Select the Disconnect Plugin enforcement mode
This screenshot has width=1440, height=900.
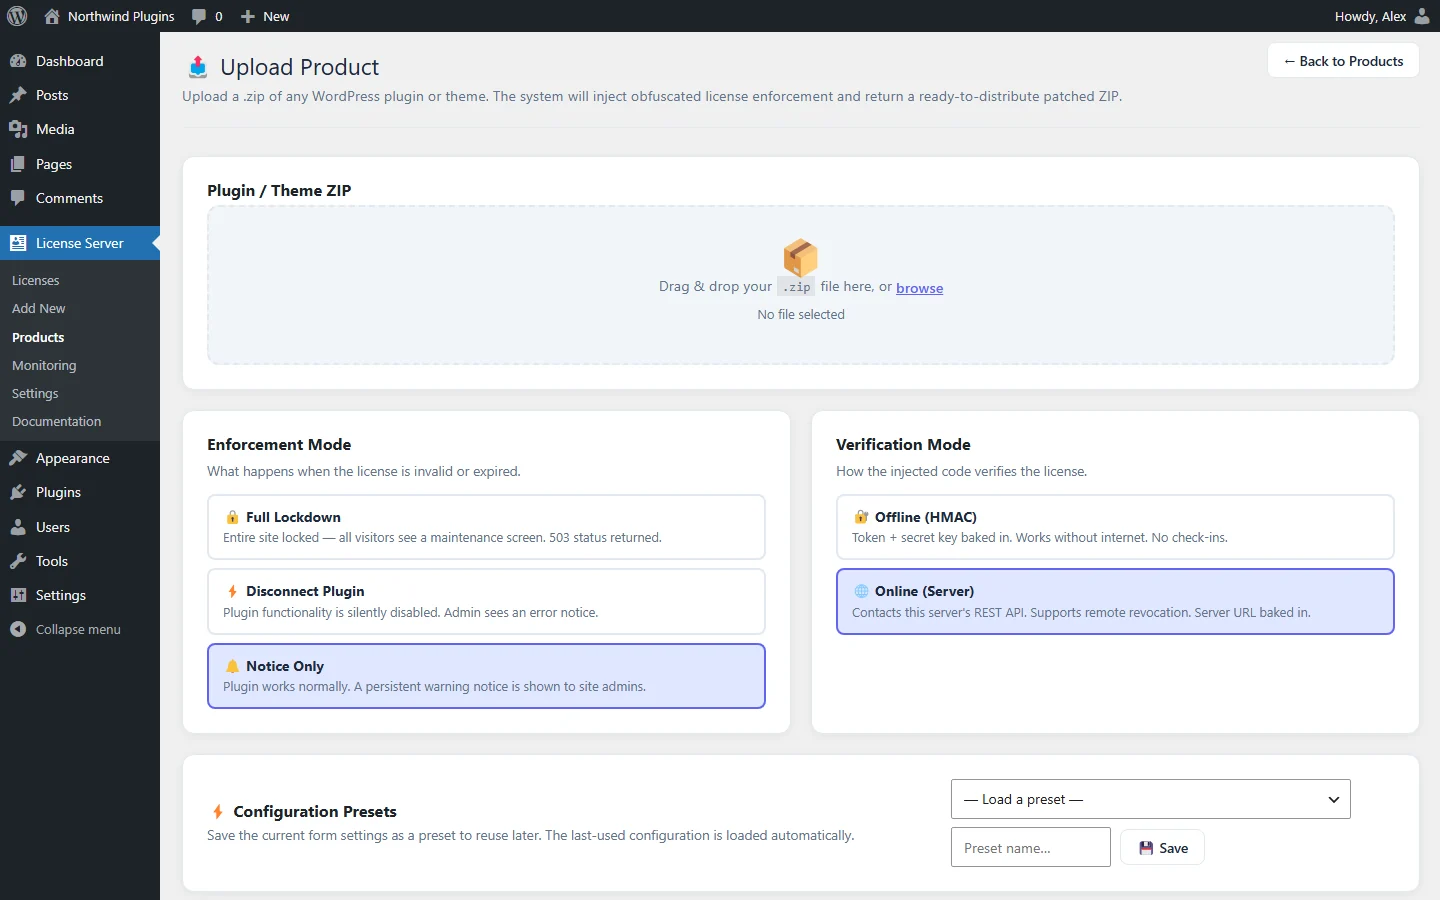click(486, 602)
